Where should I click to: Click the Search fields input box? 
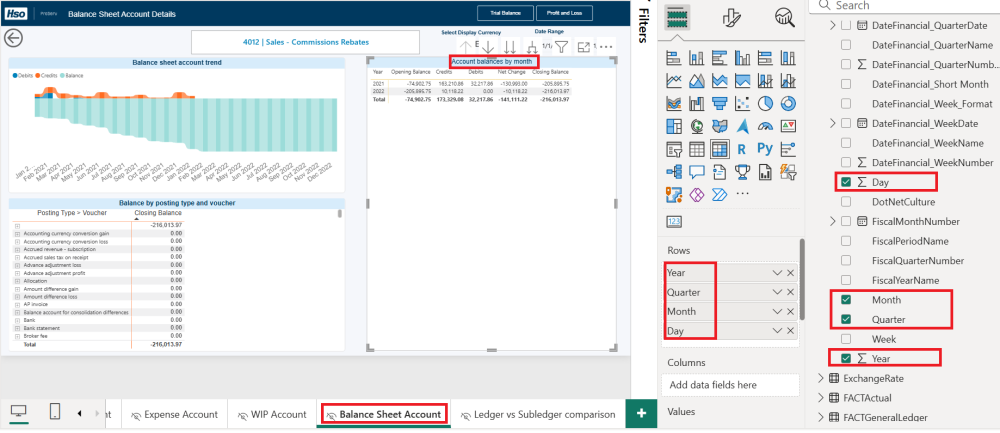[906, 6]
